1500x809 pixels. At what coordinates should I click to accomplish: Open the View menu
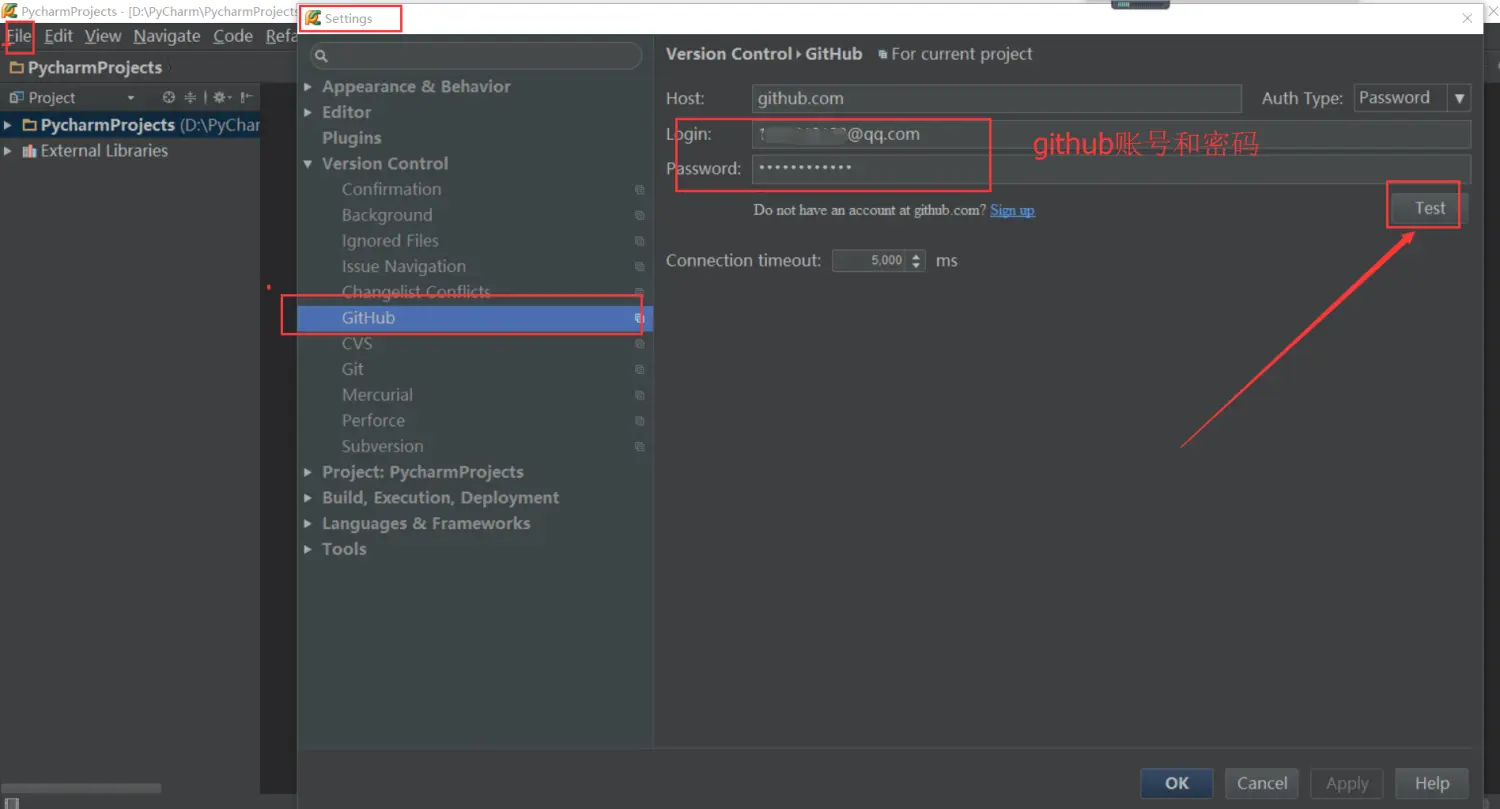103,36
